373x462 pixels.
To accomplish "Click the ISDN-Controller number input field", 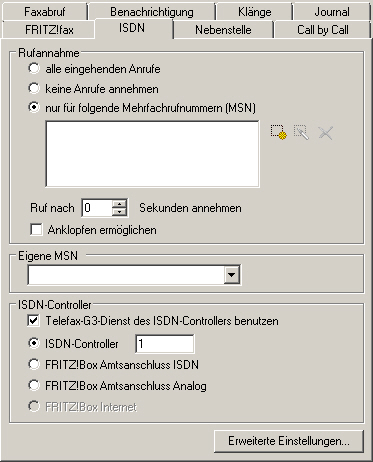I will tap(165, 344).
